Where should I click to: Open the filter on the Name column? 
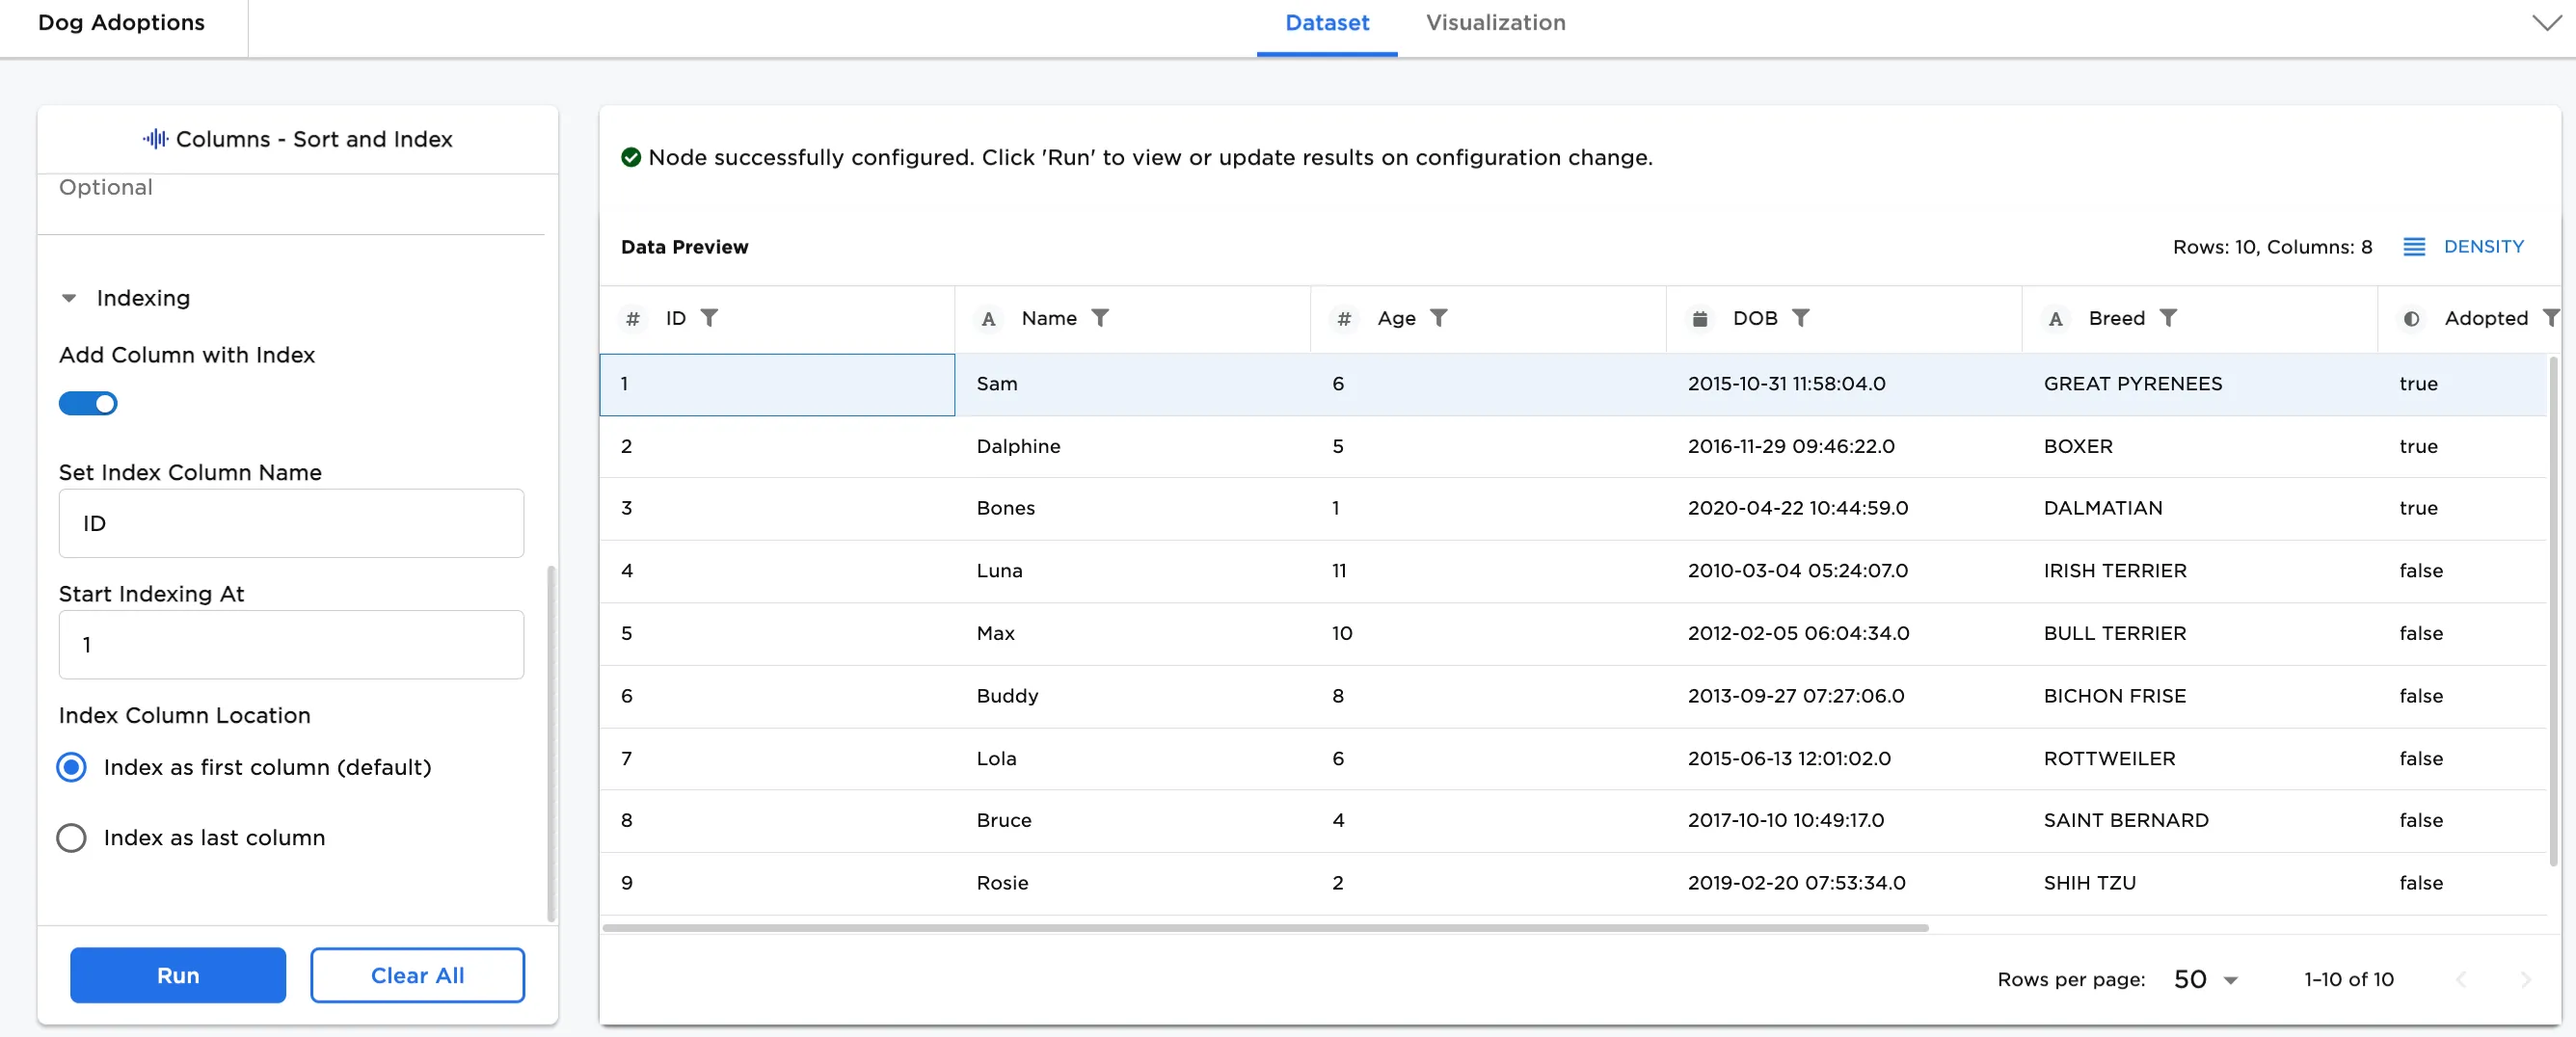click(1100, 318)
